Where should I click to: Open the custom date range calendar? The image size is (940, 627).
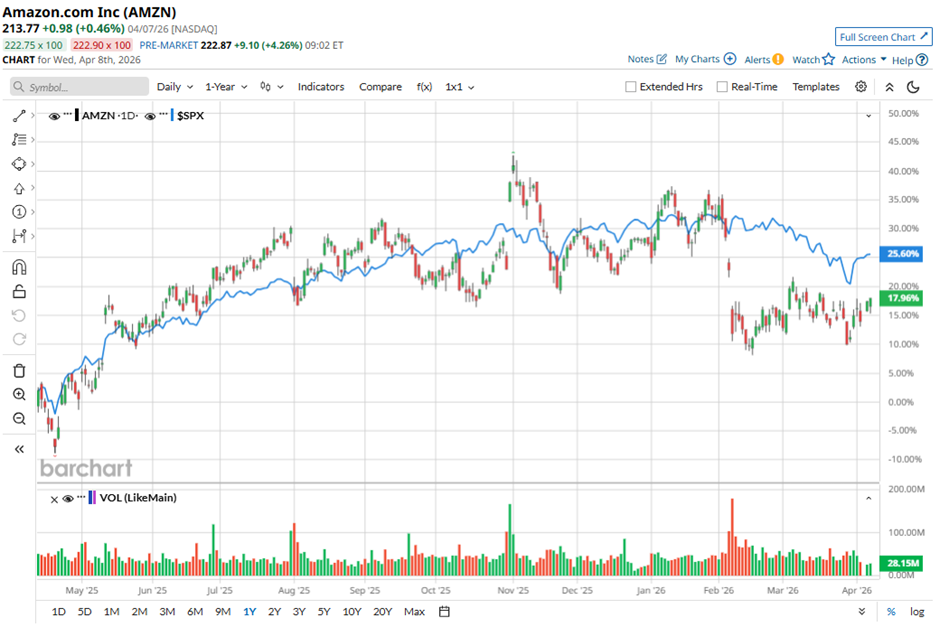444,611
